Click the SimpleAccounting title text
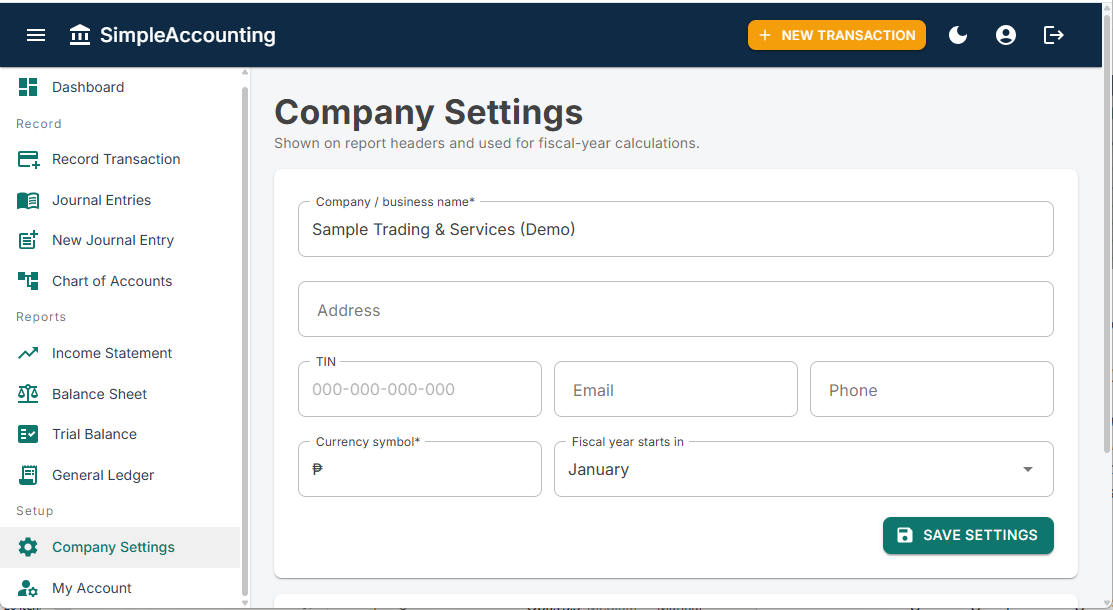 point(187,35)
